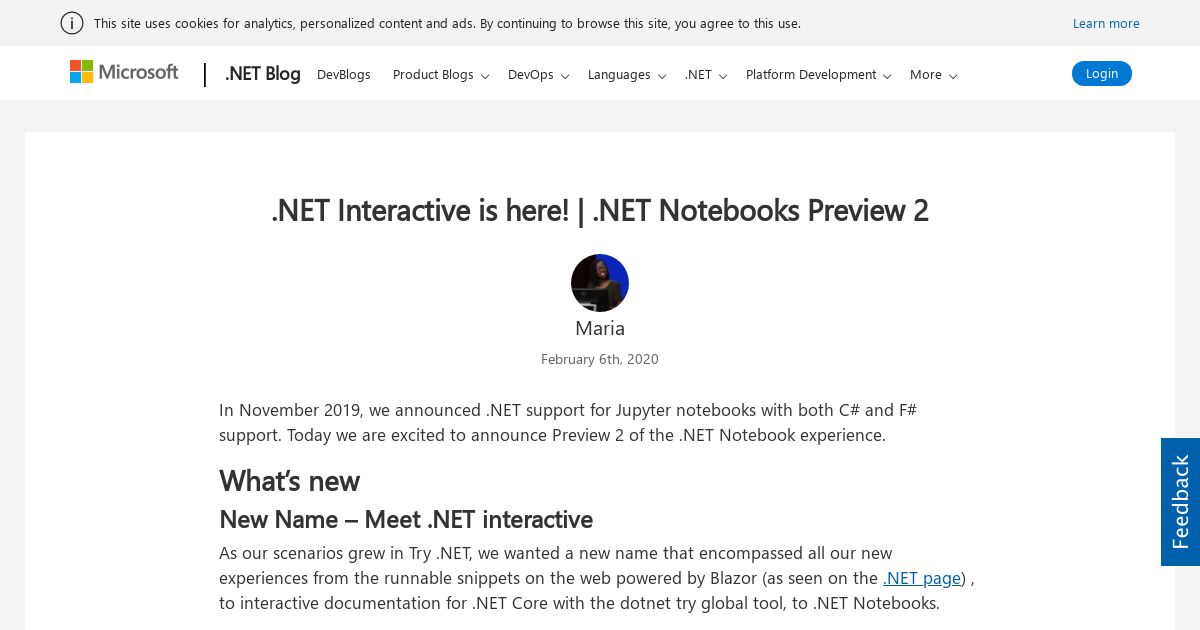Image resolution: width=1200 pixels, height=630 pixels.
Task: Open the Languages dropdown
Action: (x=627, y=75)
